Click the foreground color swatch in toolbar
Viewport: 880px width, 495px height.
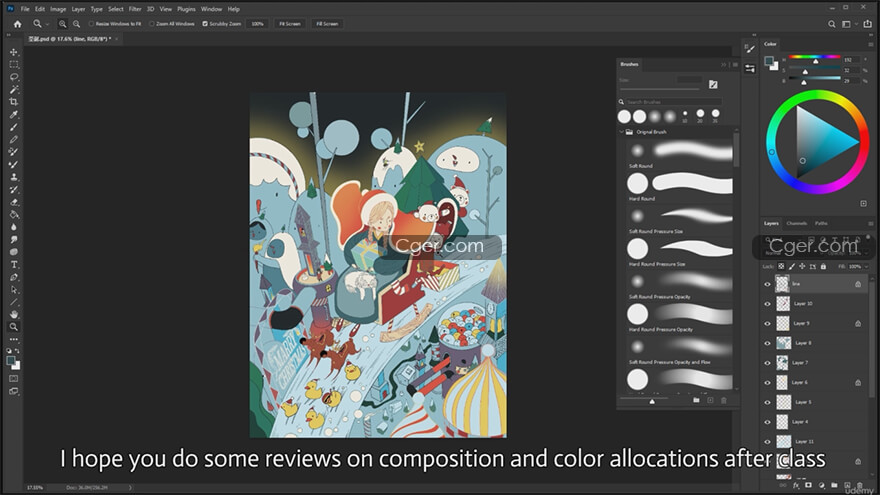[x=11, y=361]
